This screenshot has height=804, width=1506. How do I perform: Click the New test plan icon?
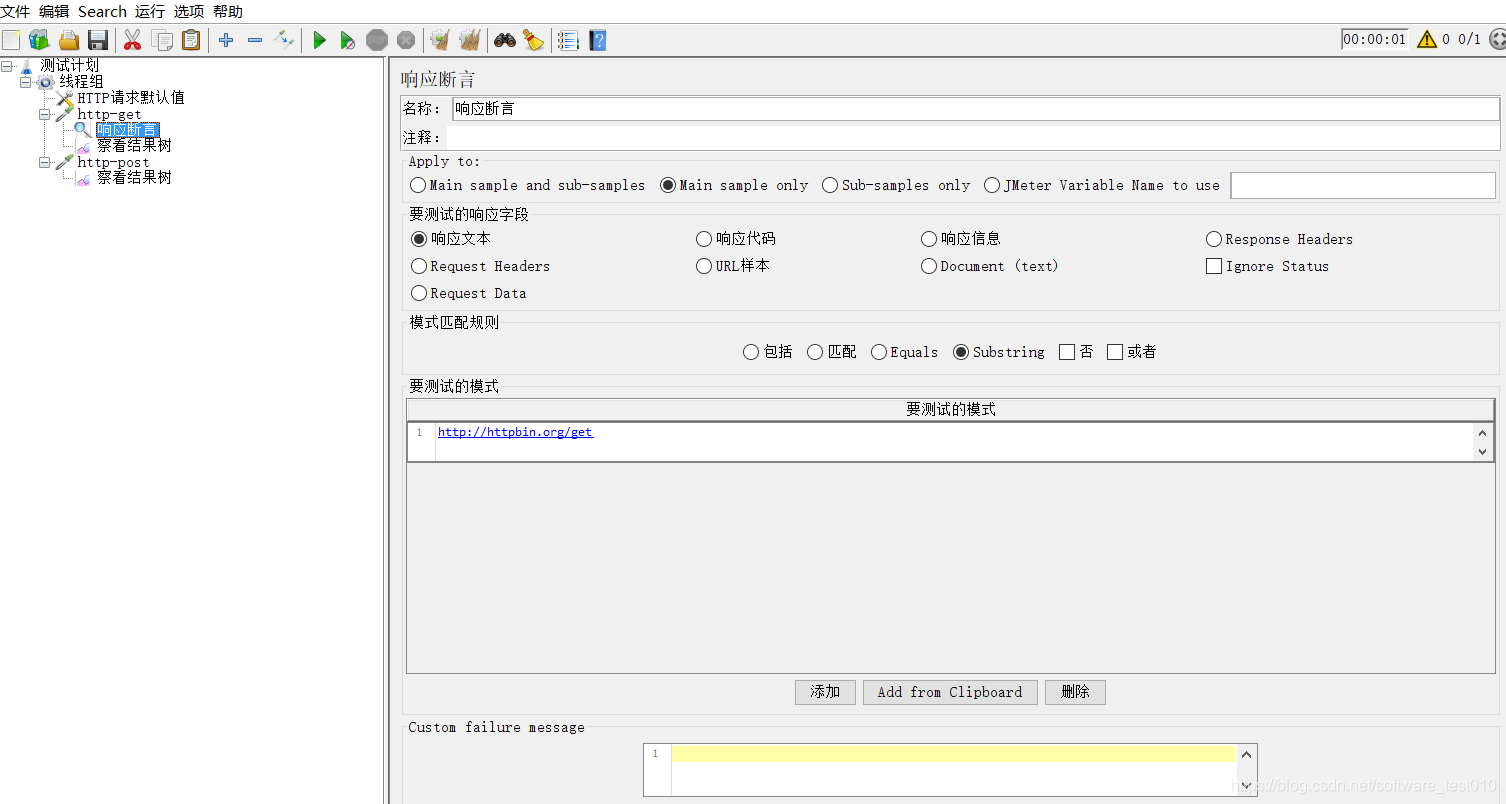11,40
